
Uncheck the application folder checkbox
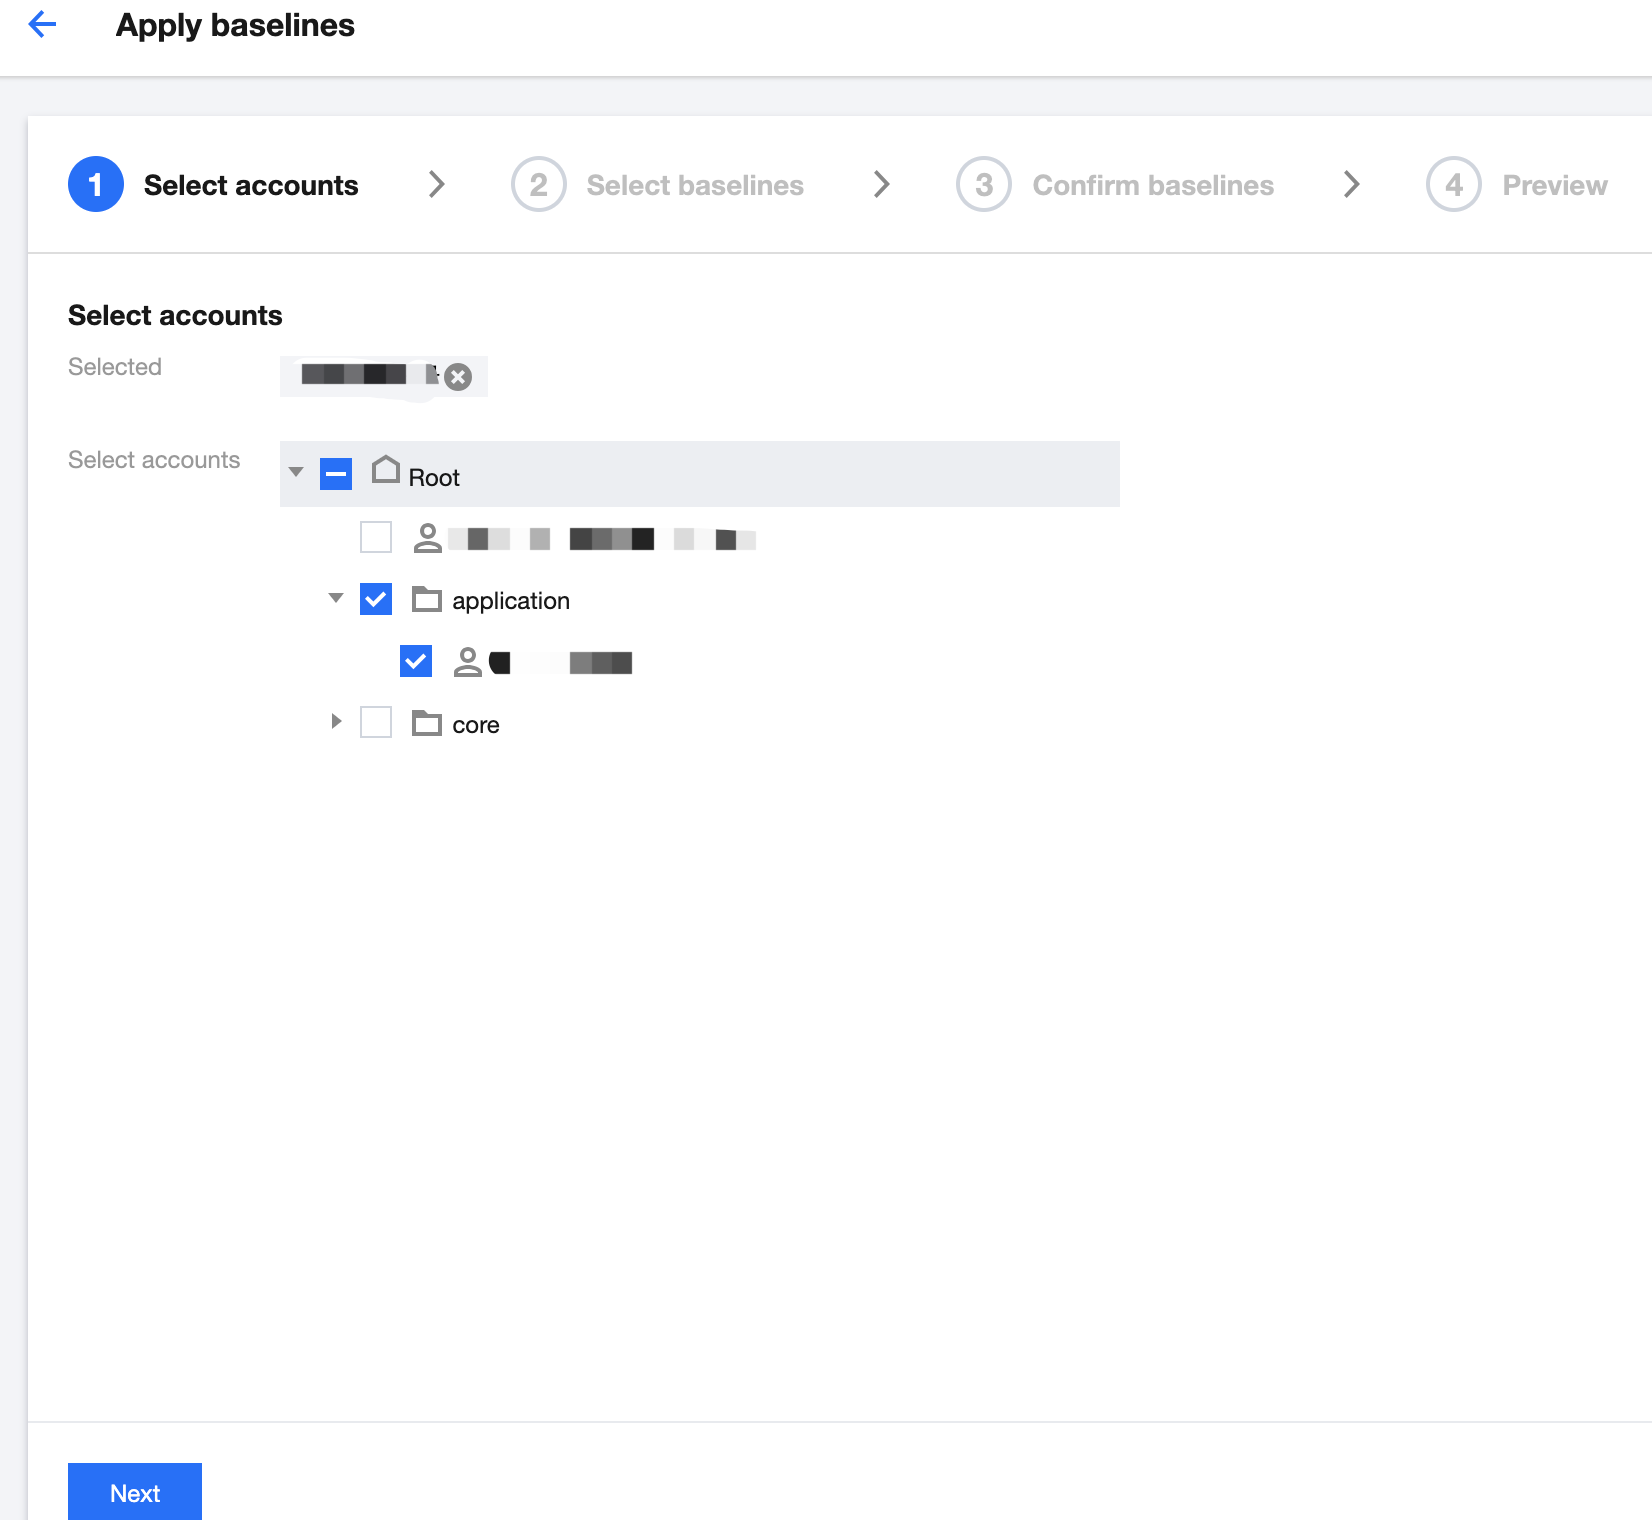(376, 600)
